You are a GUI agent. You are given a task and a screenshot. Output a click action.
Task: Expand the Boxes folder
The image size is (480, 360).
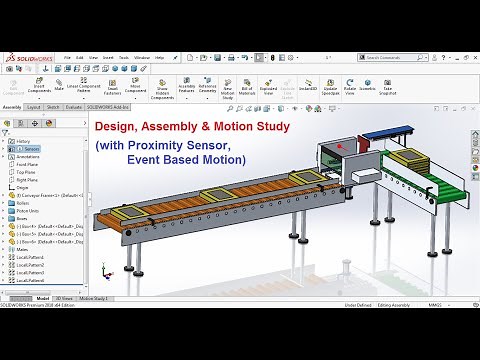point(3,218)
